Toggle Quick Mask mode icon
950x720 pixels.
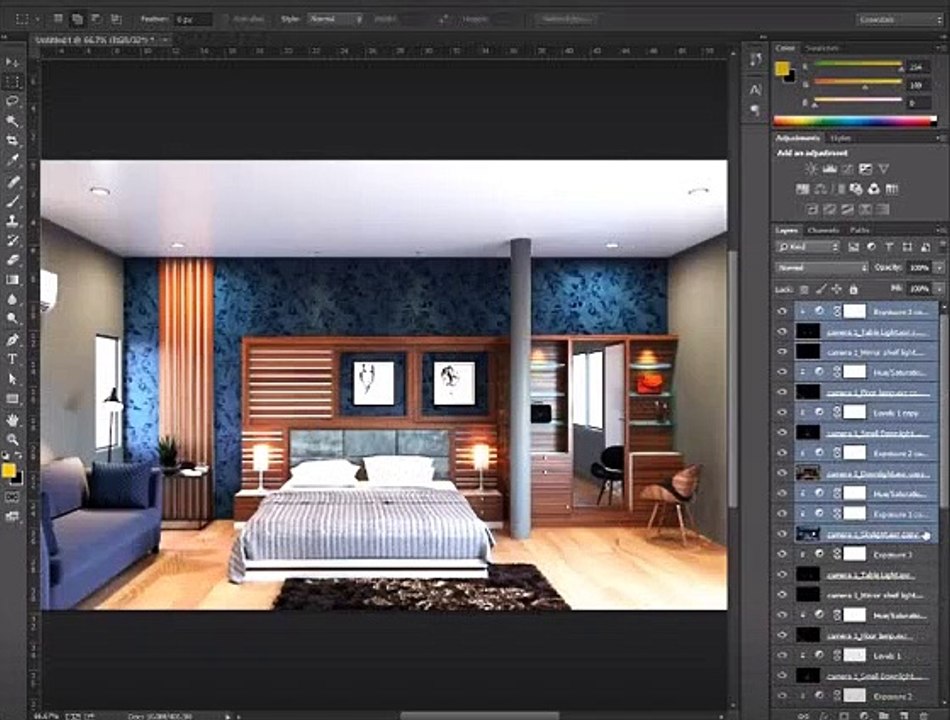point(12,497)
